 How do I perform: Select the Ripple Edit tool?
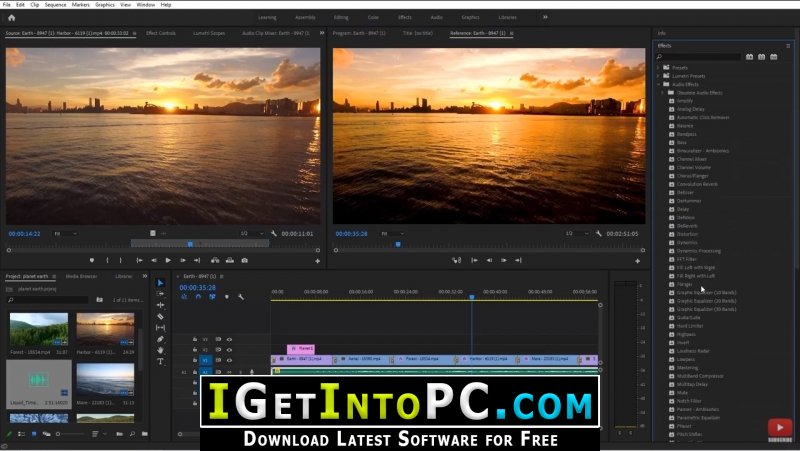click(160, 305)
